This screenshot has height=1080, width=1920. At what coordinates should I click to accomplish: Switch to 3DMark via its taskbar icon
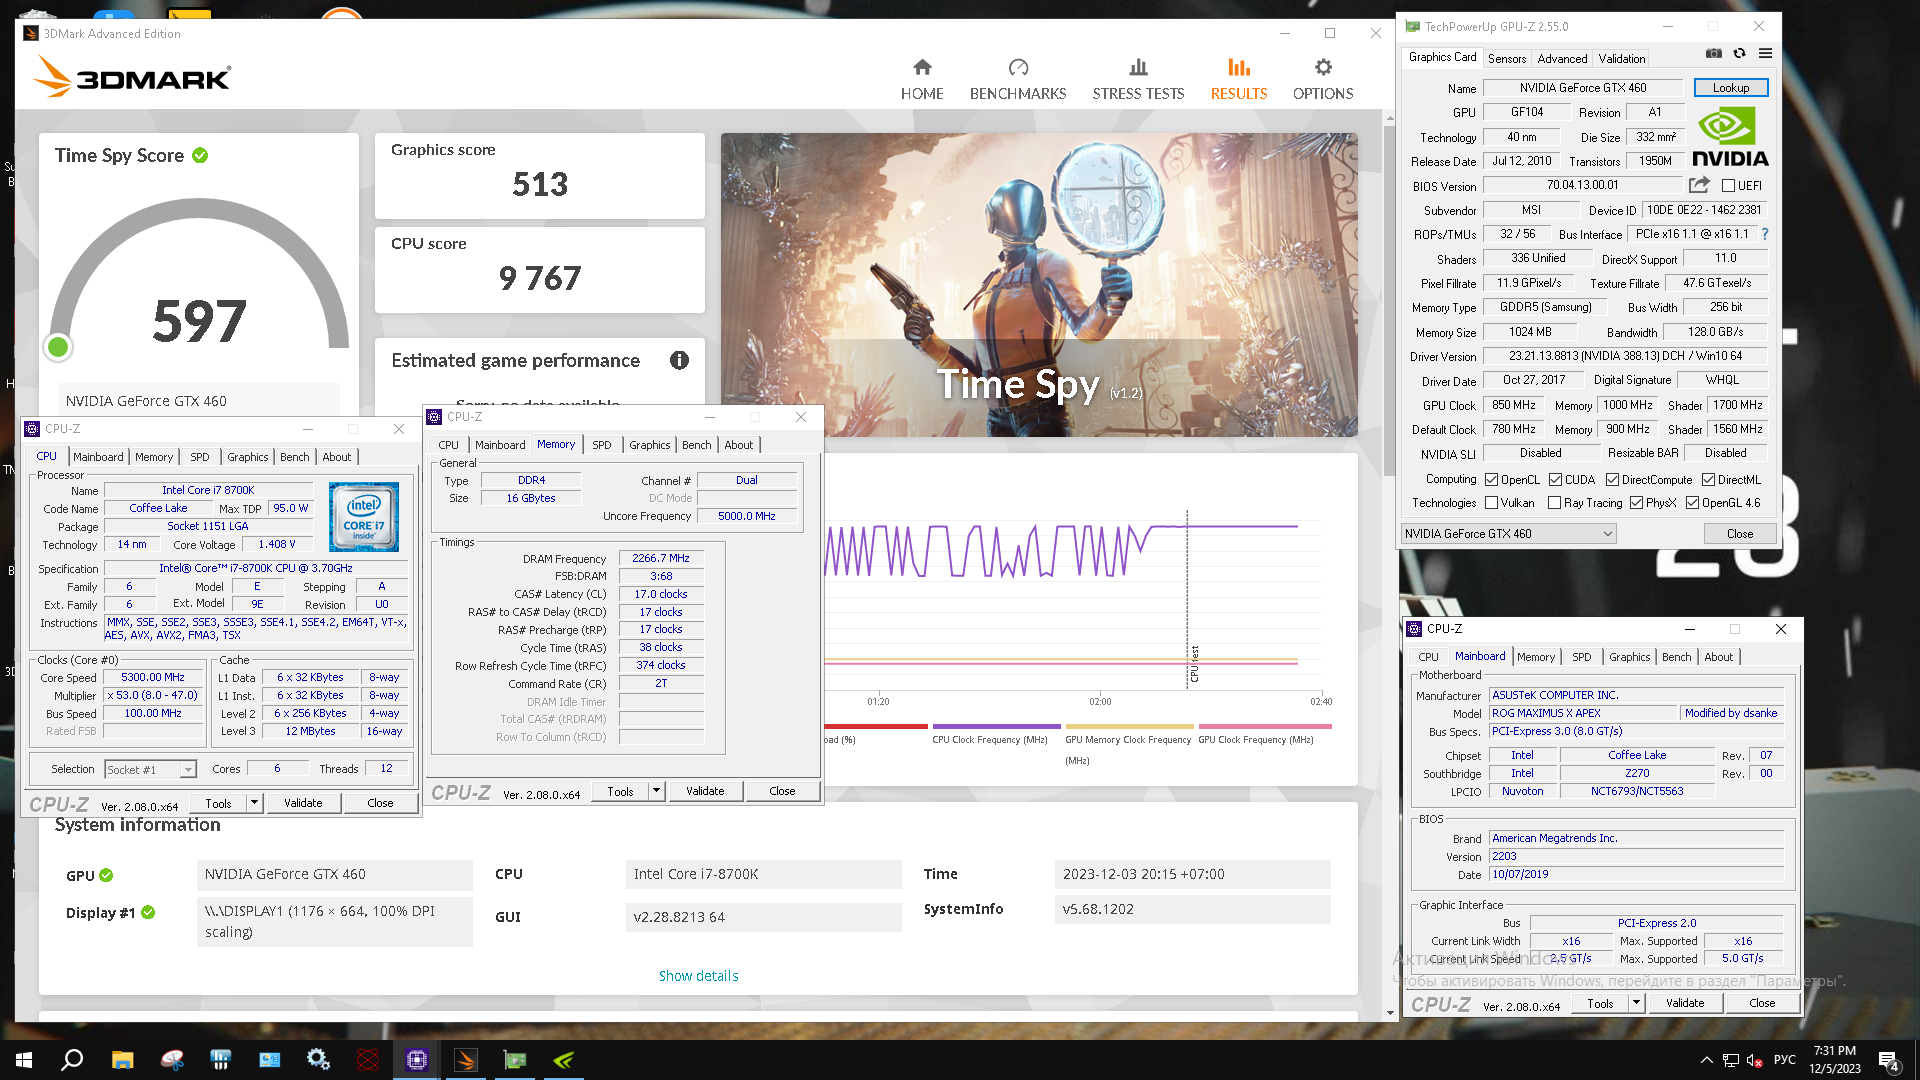[466, 1060]
